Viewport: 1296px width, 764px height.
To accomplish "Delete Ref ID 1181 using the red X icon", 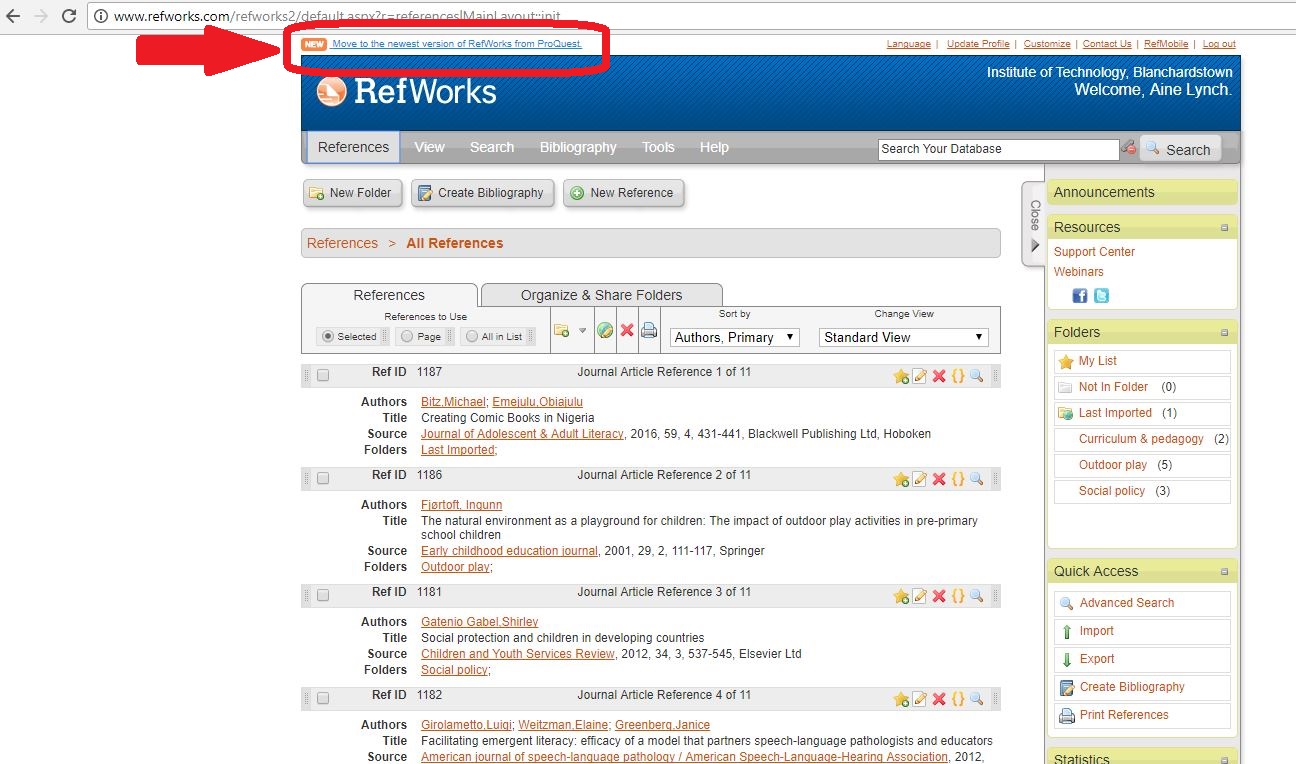I will [939, 595].
